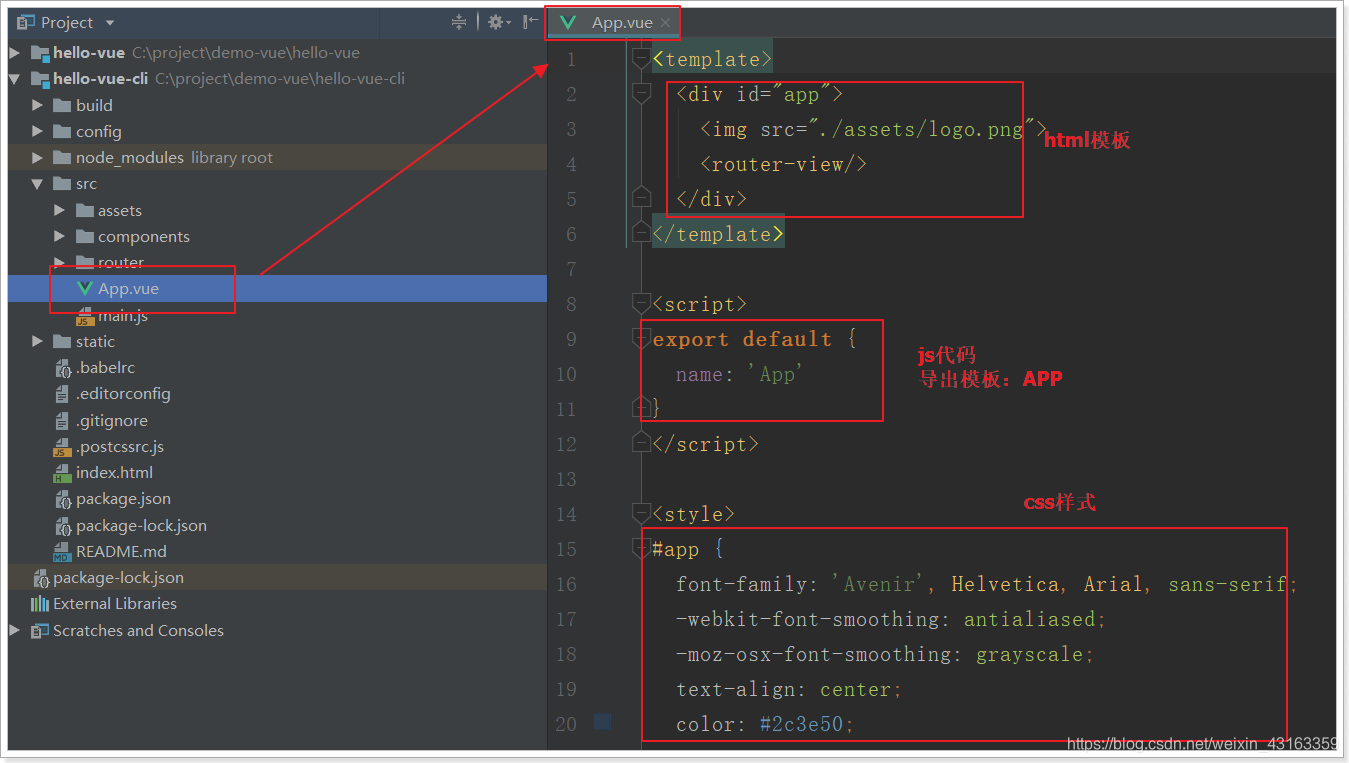Expand the hello-vue project node
The image size is (1349, 763).
pyautogui.click(x=15, y=52)
